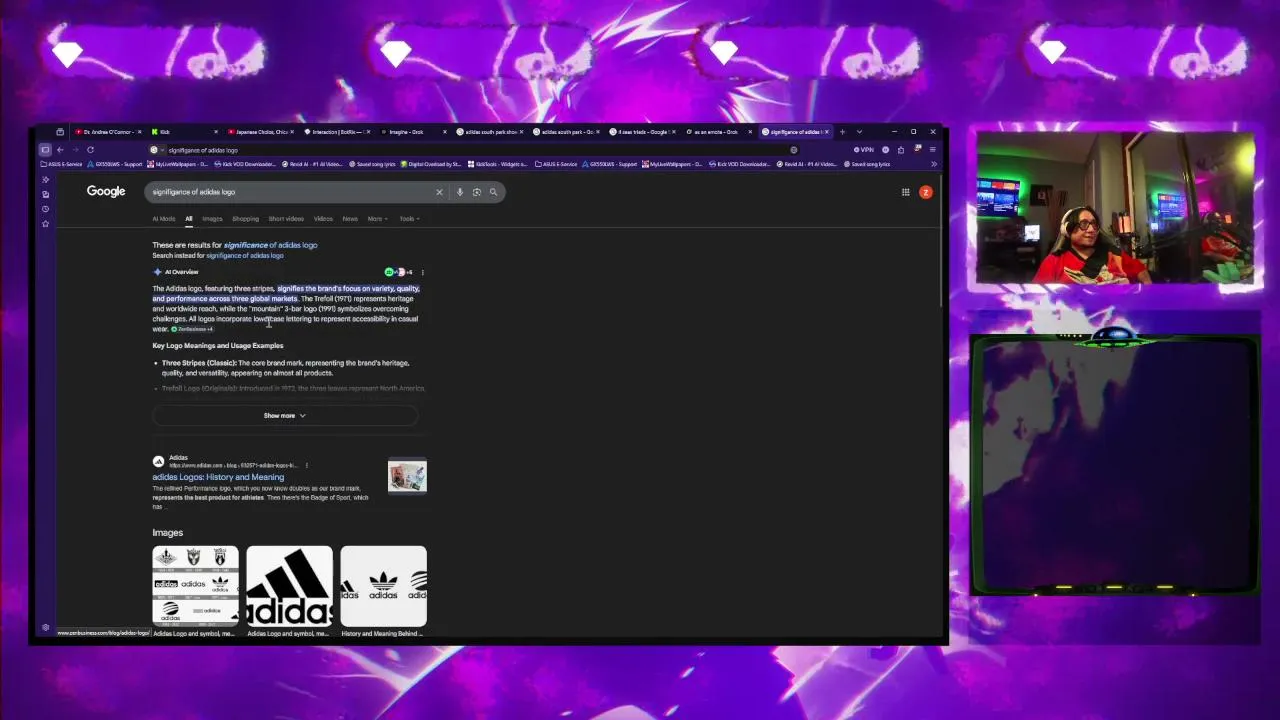Screen dimensions: 1280x720
Task: Open the Google account avatar
Action: tap(926, 192)
